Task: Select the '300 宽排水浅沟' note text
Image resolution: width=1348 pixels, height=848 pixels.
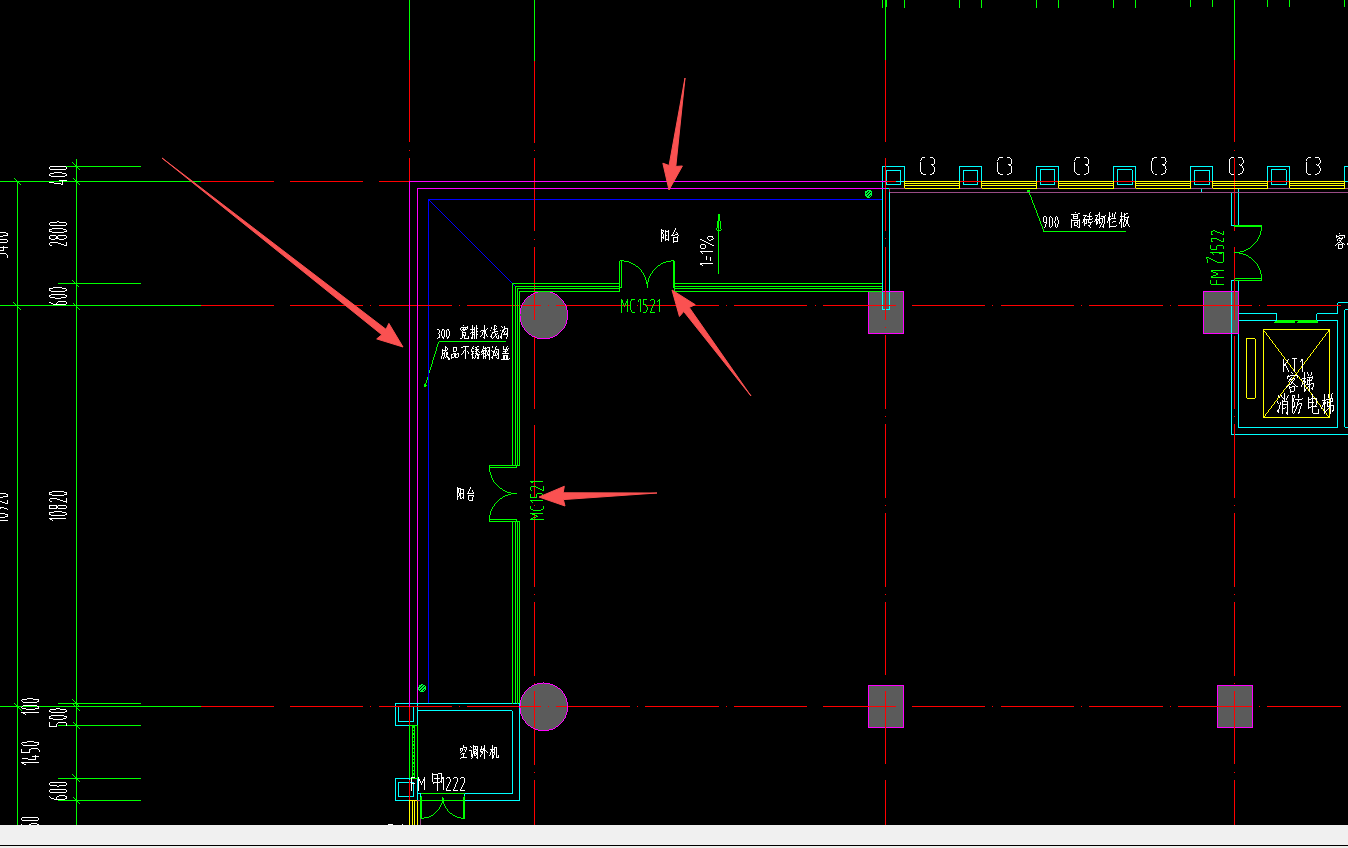Action: click(474, 334)
